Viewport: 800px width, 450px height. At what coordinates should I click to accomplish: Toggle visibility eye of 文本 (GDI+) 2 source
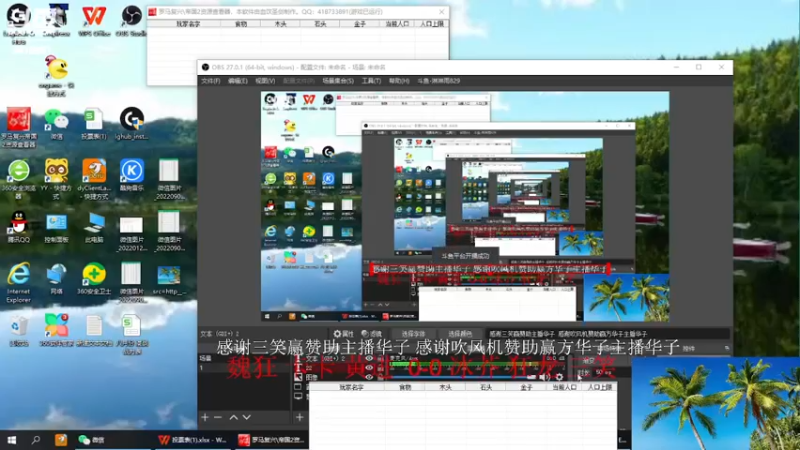coord(369,359)
